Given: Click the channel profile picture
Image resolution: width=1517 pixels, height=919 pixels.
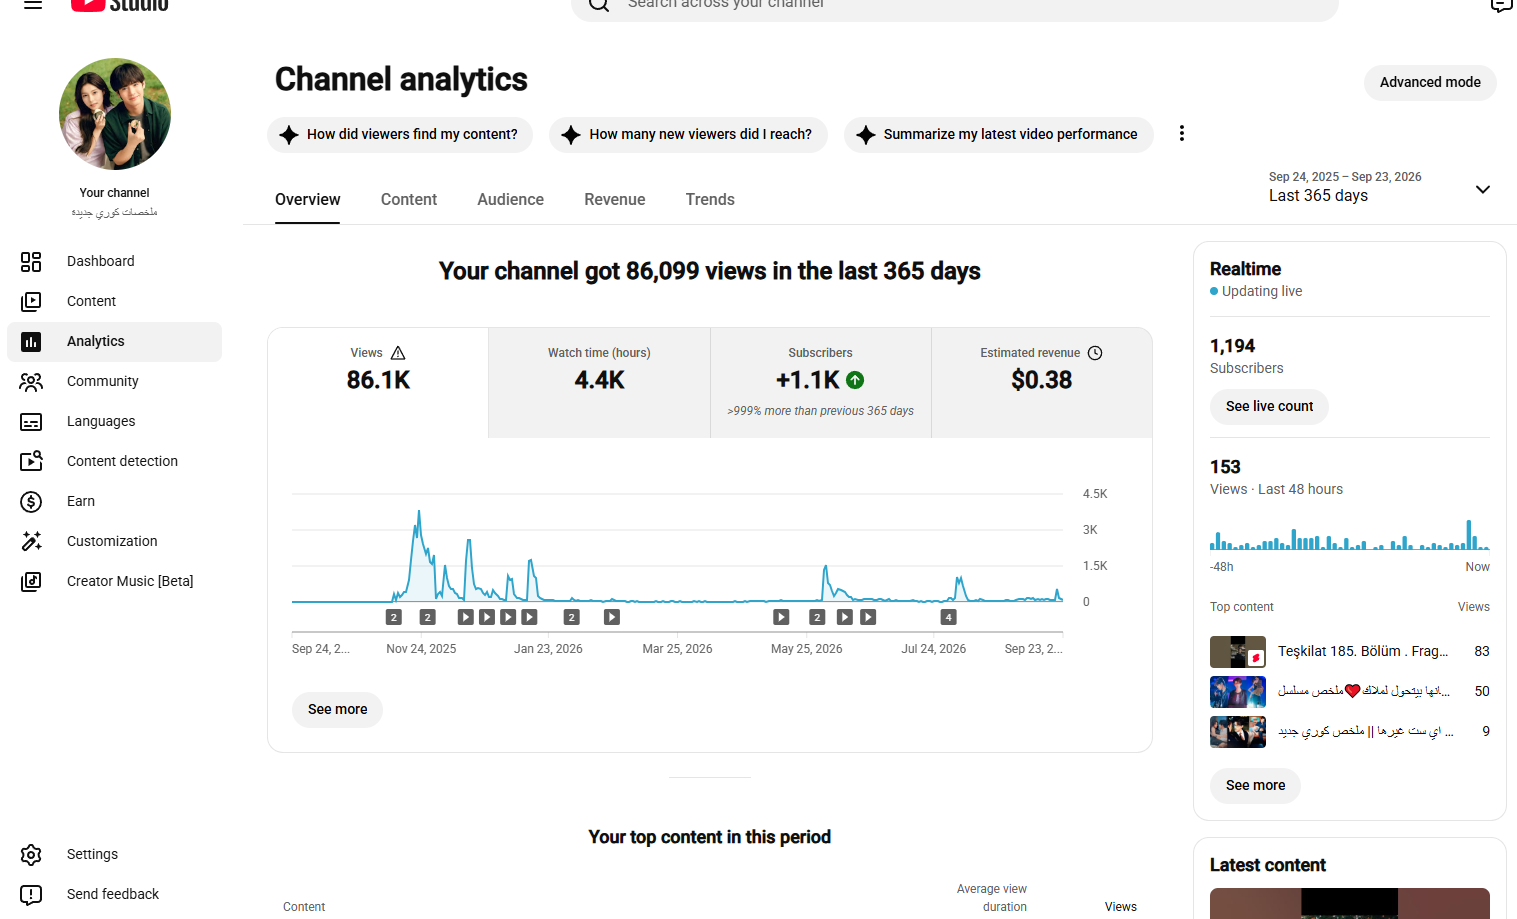Looking at the screenshot, I should pyautogui.click(x=115, y=114).
